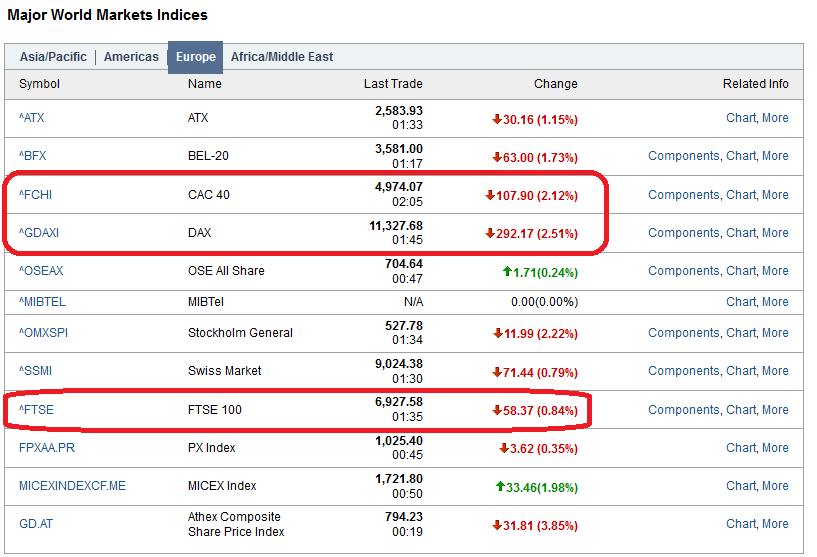
Task: Open Components link for FTSE 100
Action: (684, 410)
